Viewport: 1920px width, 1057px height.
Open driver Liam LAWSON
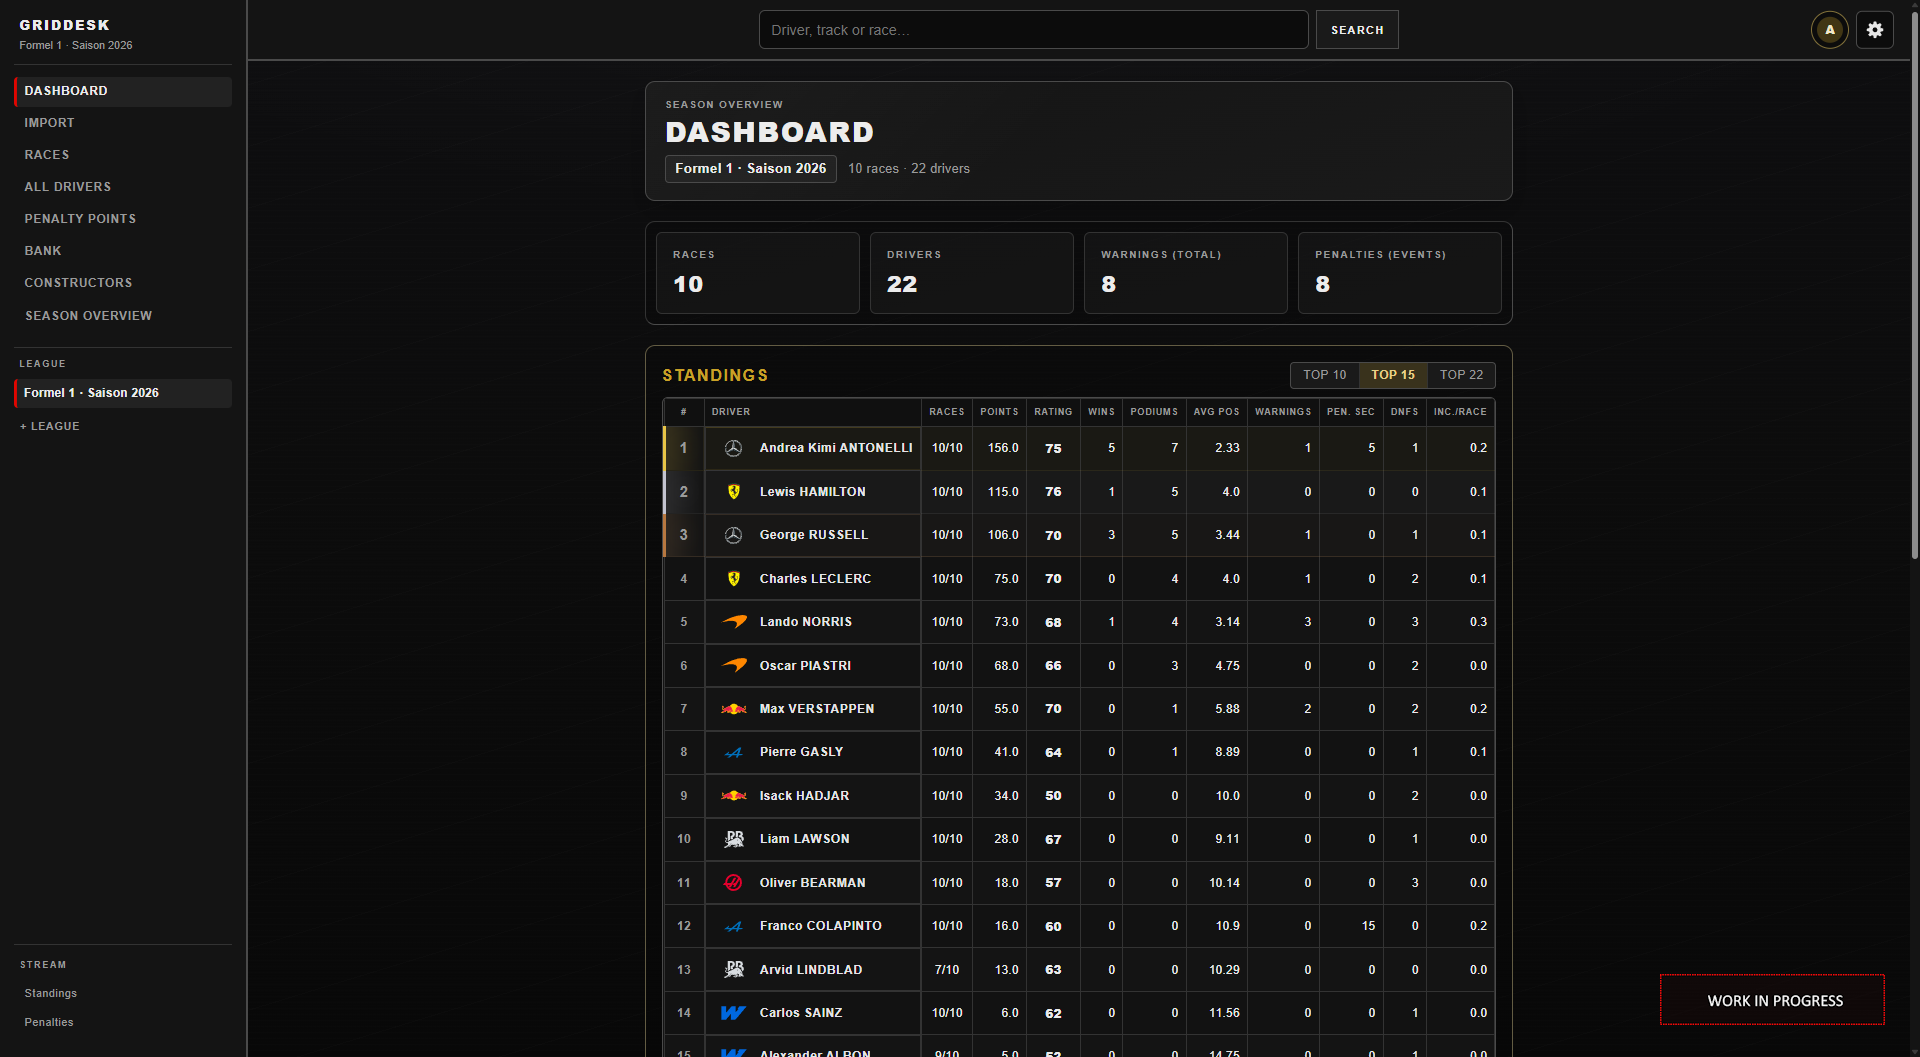pyautogui.click(x=805, y=839)
